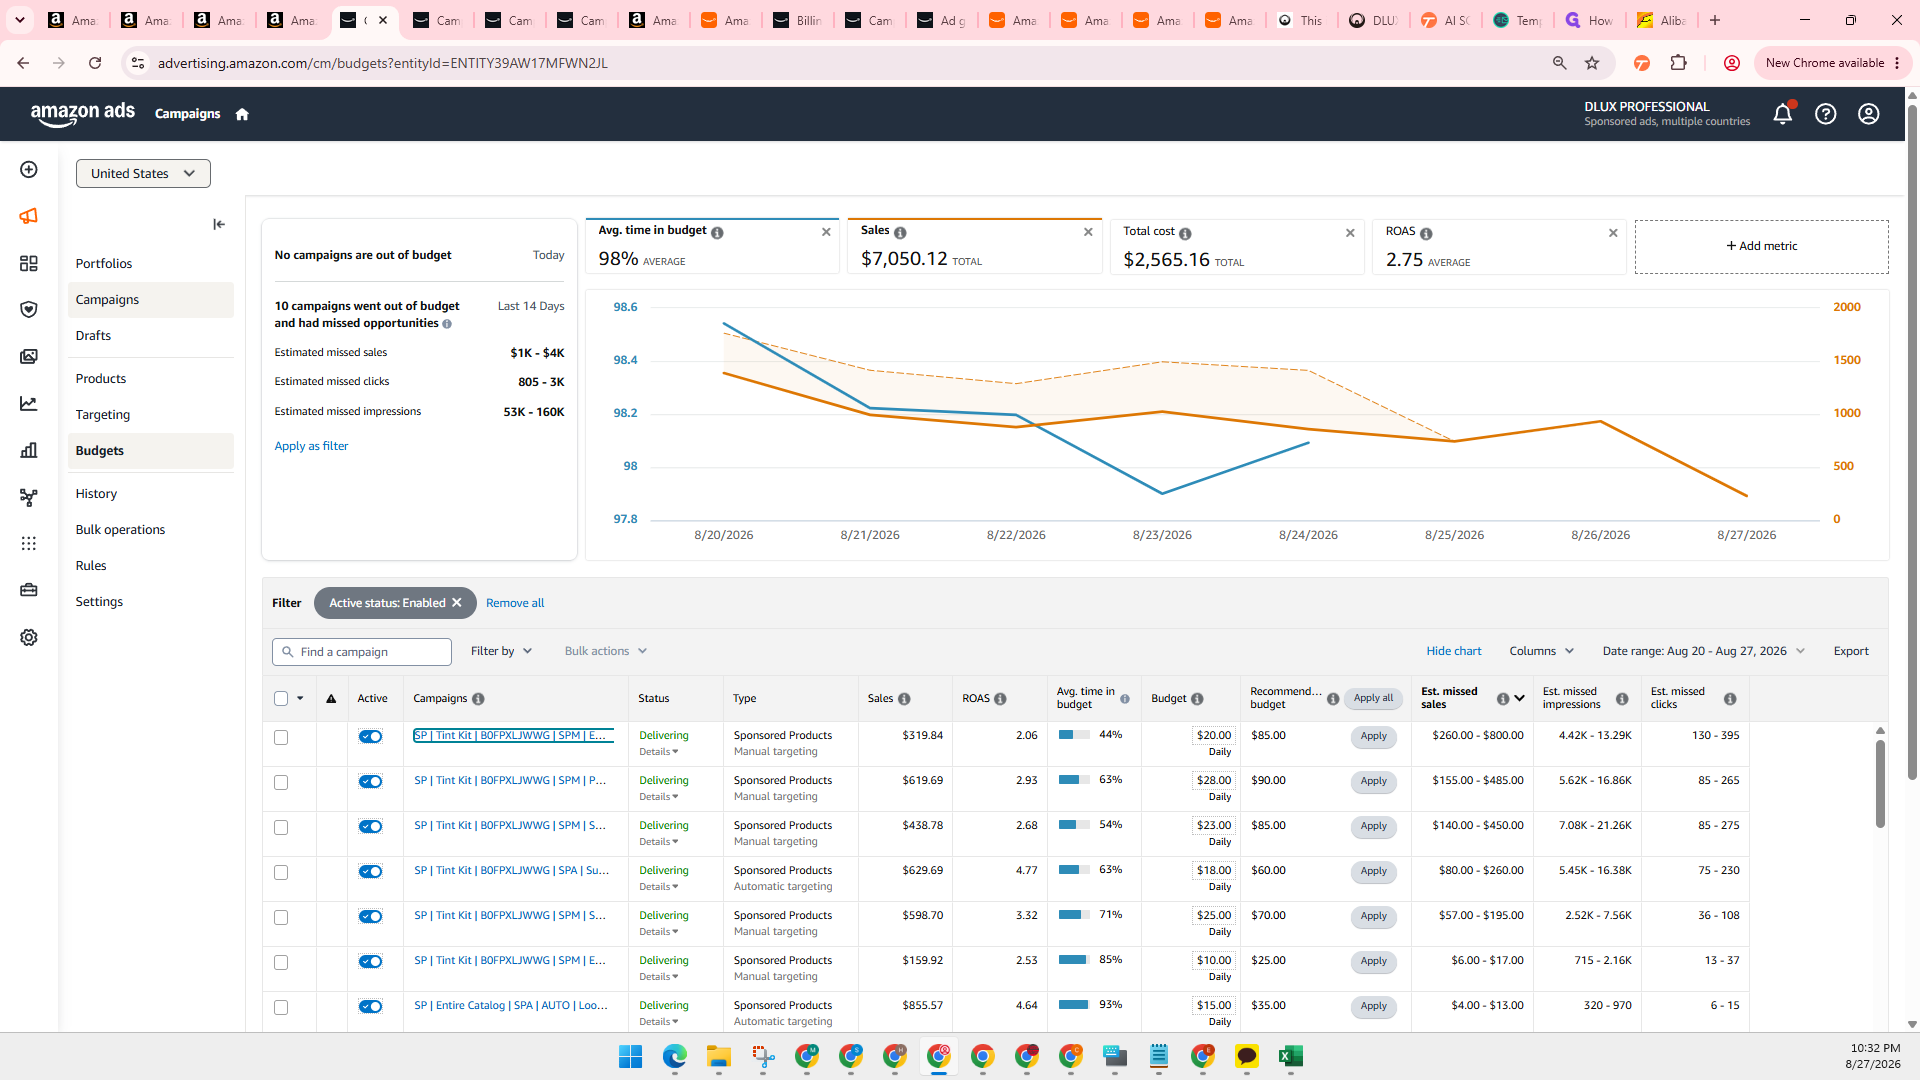The width and height of the screenshot is (1920, 1080).
Task: Open the Columns dropdown
Action: coord(1541,651)
